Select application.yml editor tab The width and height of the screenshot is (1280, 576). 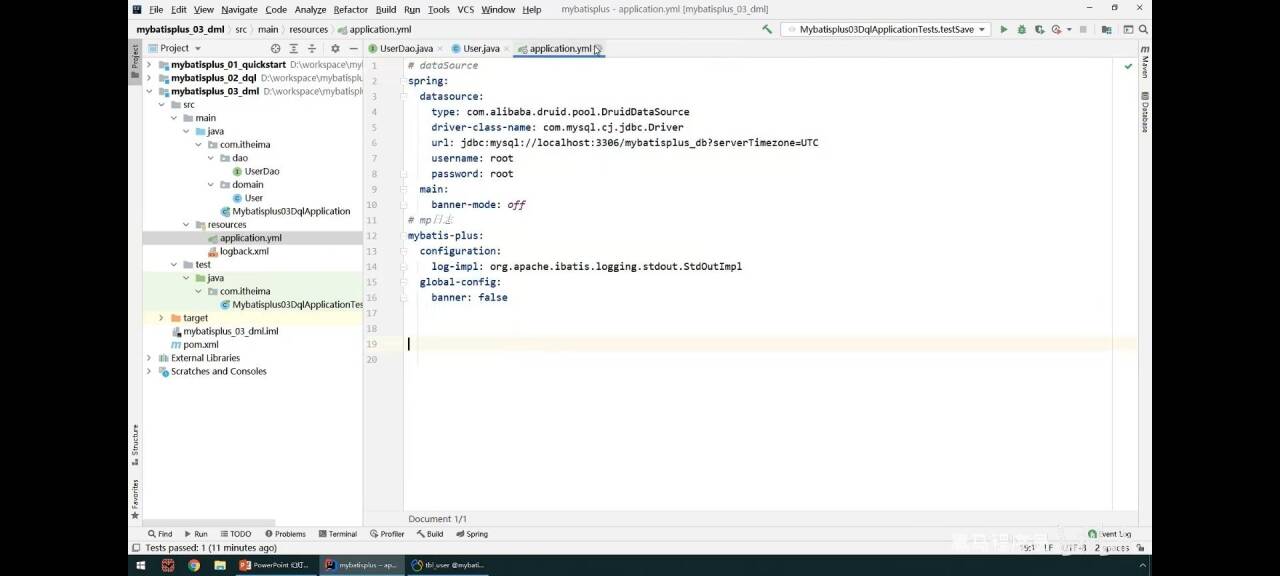(560, 49)
